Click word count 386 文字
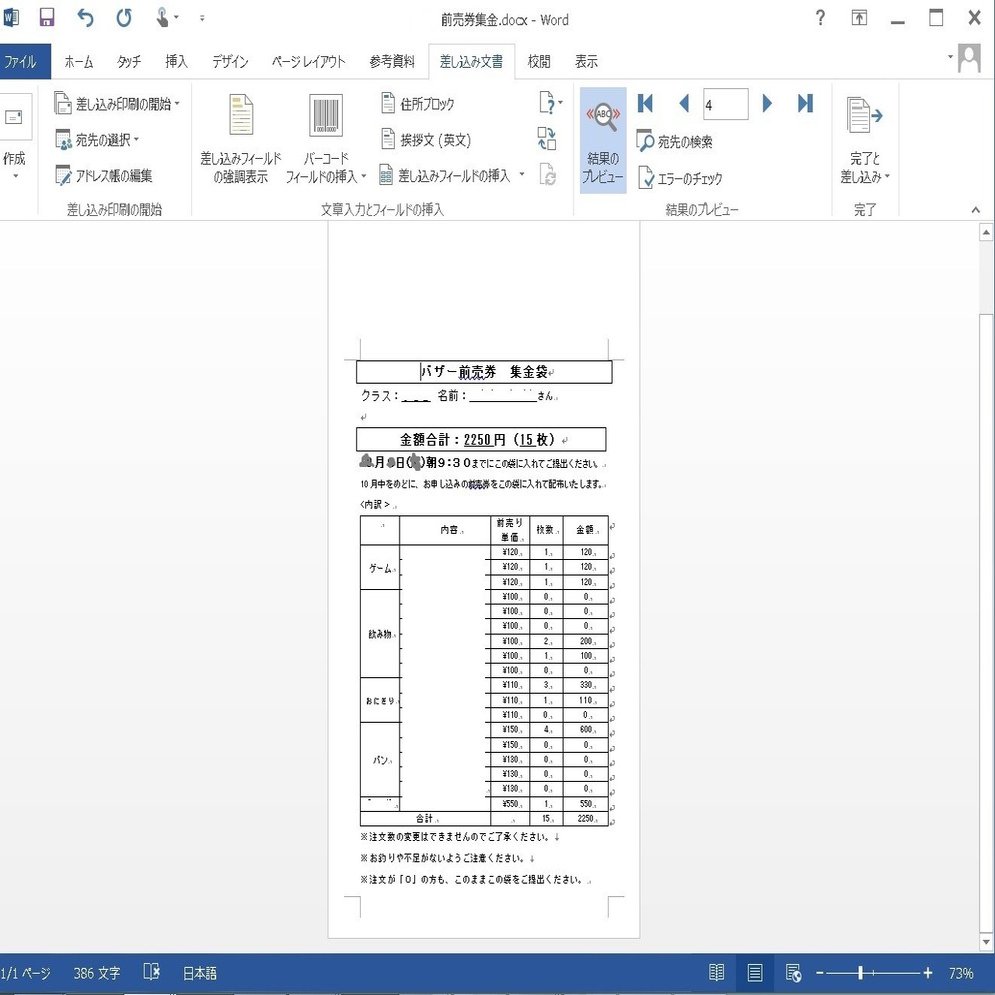This screenshot has width=995, height=995. [x=96, y=973]
